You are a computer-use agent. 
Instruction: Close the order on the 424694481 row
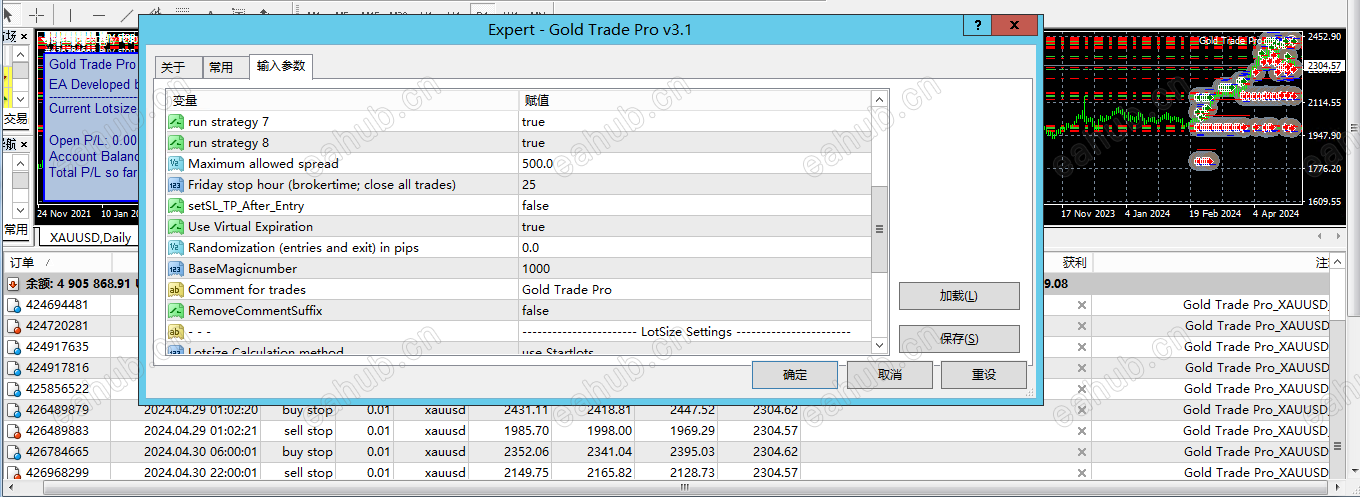click(1081, 305)
